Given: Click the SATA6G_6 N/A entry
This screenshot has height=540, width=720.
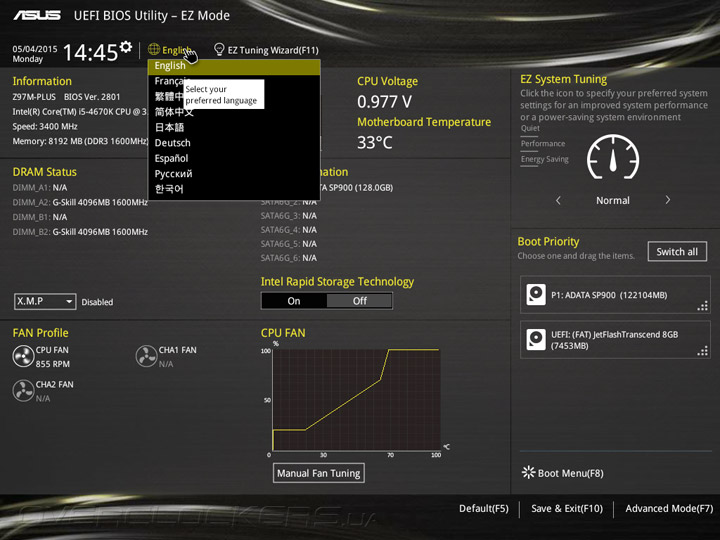Looking at the screenshot, I should click(288, 258).
